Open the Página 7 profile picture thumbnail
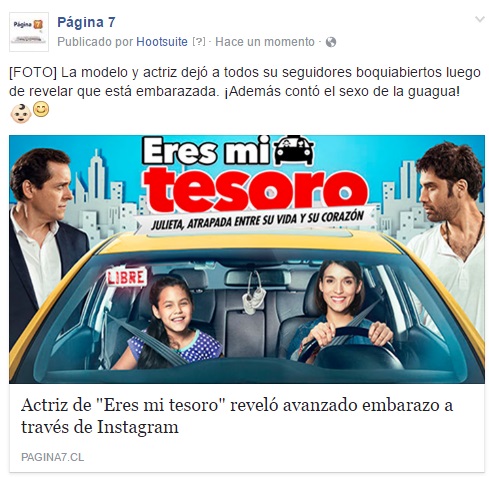Viewport: 489px width, 477px height. (x=29, y=32)
